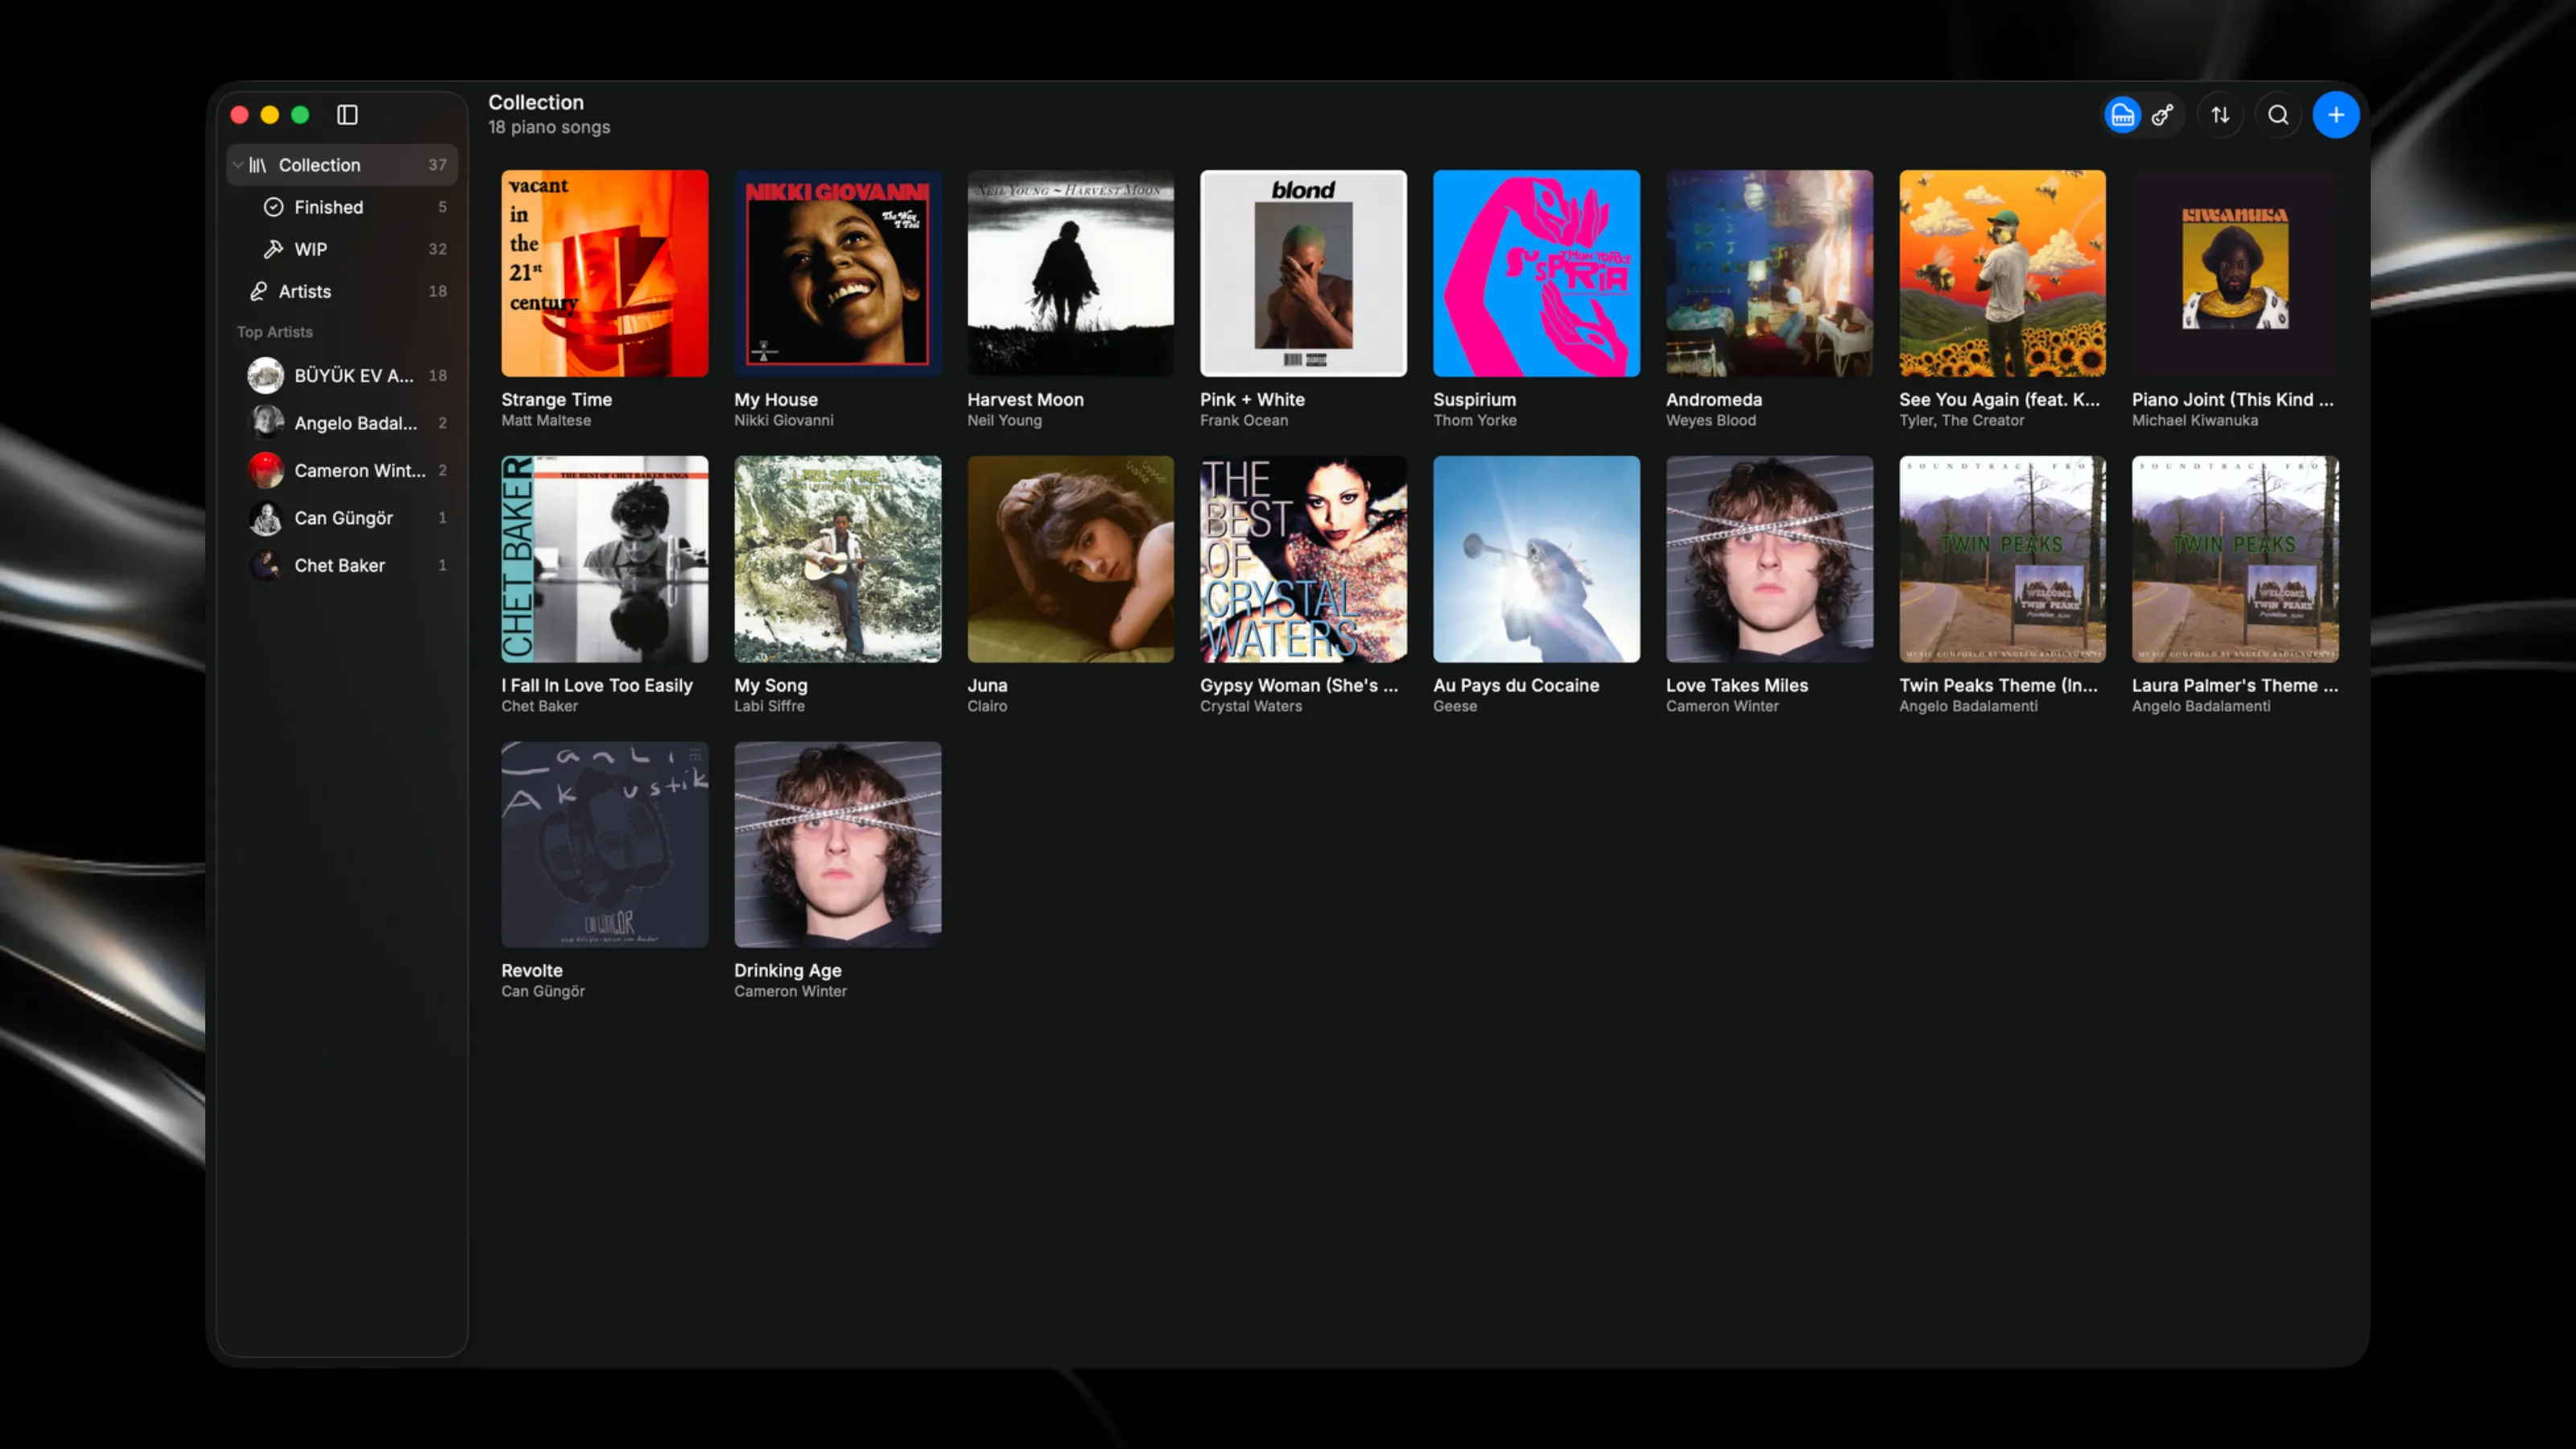Open the Piano Joint Kiwanuka cover
The width and height of the screenshot is (2576, 1449).
tap(2236, 273)
